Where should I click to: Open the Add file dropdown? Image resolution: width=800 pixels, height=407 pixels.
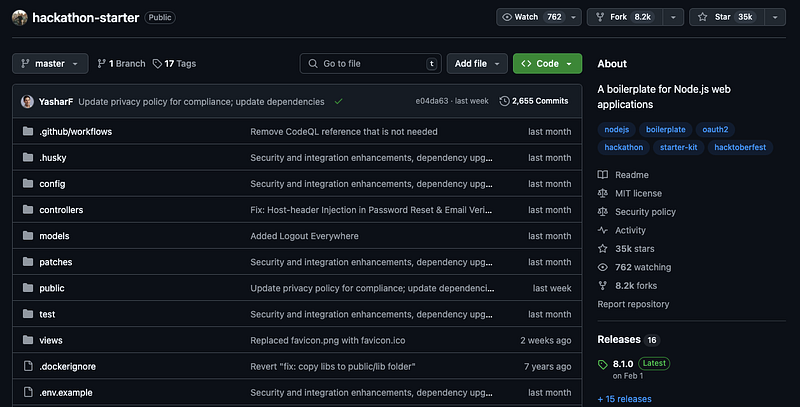[x=477, y=64]
